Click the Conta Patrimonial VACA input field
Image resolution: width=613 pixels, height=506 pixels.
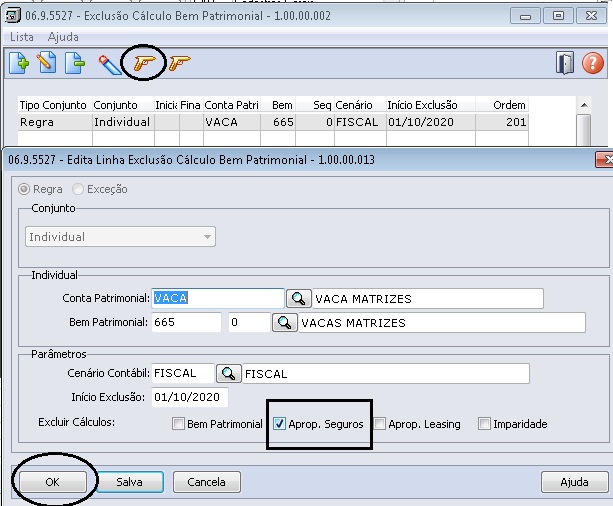pyautogui.click(x=218, y=298)
